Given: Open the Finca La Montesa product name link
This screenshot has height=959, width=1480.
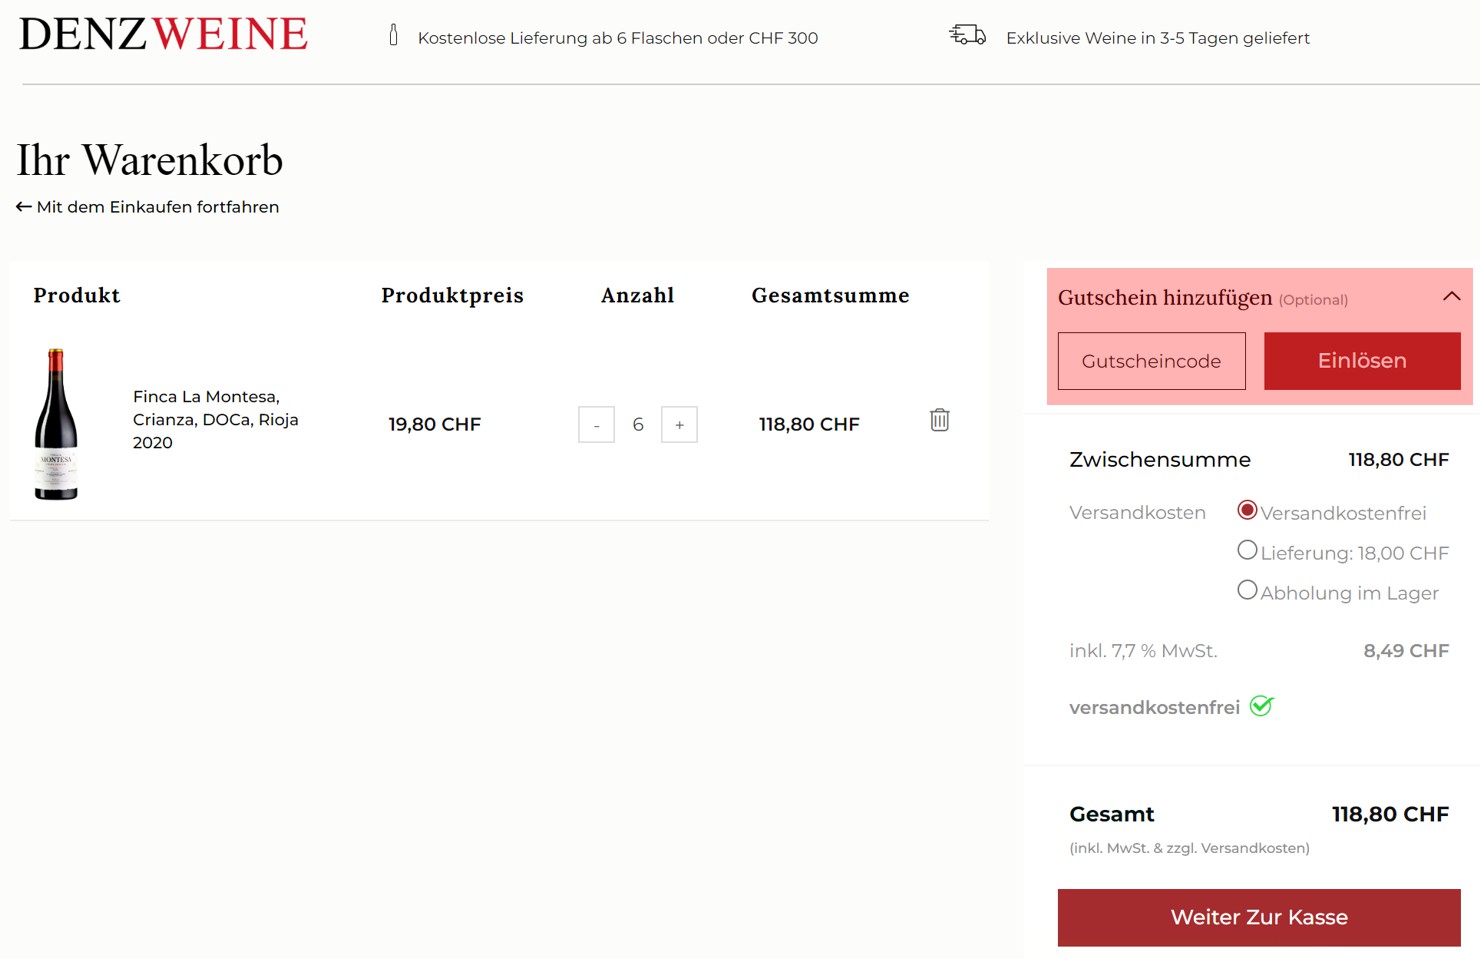Looking at the screenshot, I should pyautogui.click(x=215, y=420).
